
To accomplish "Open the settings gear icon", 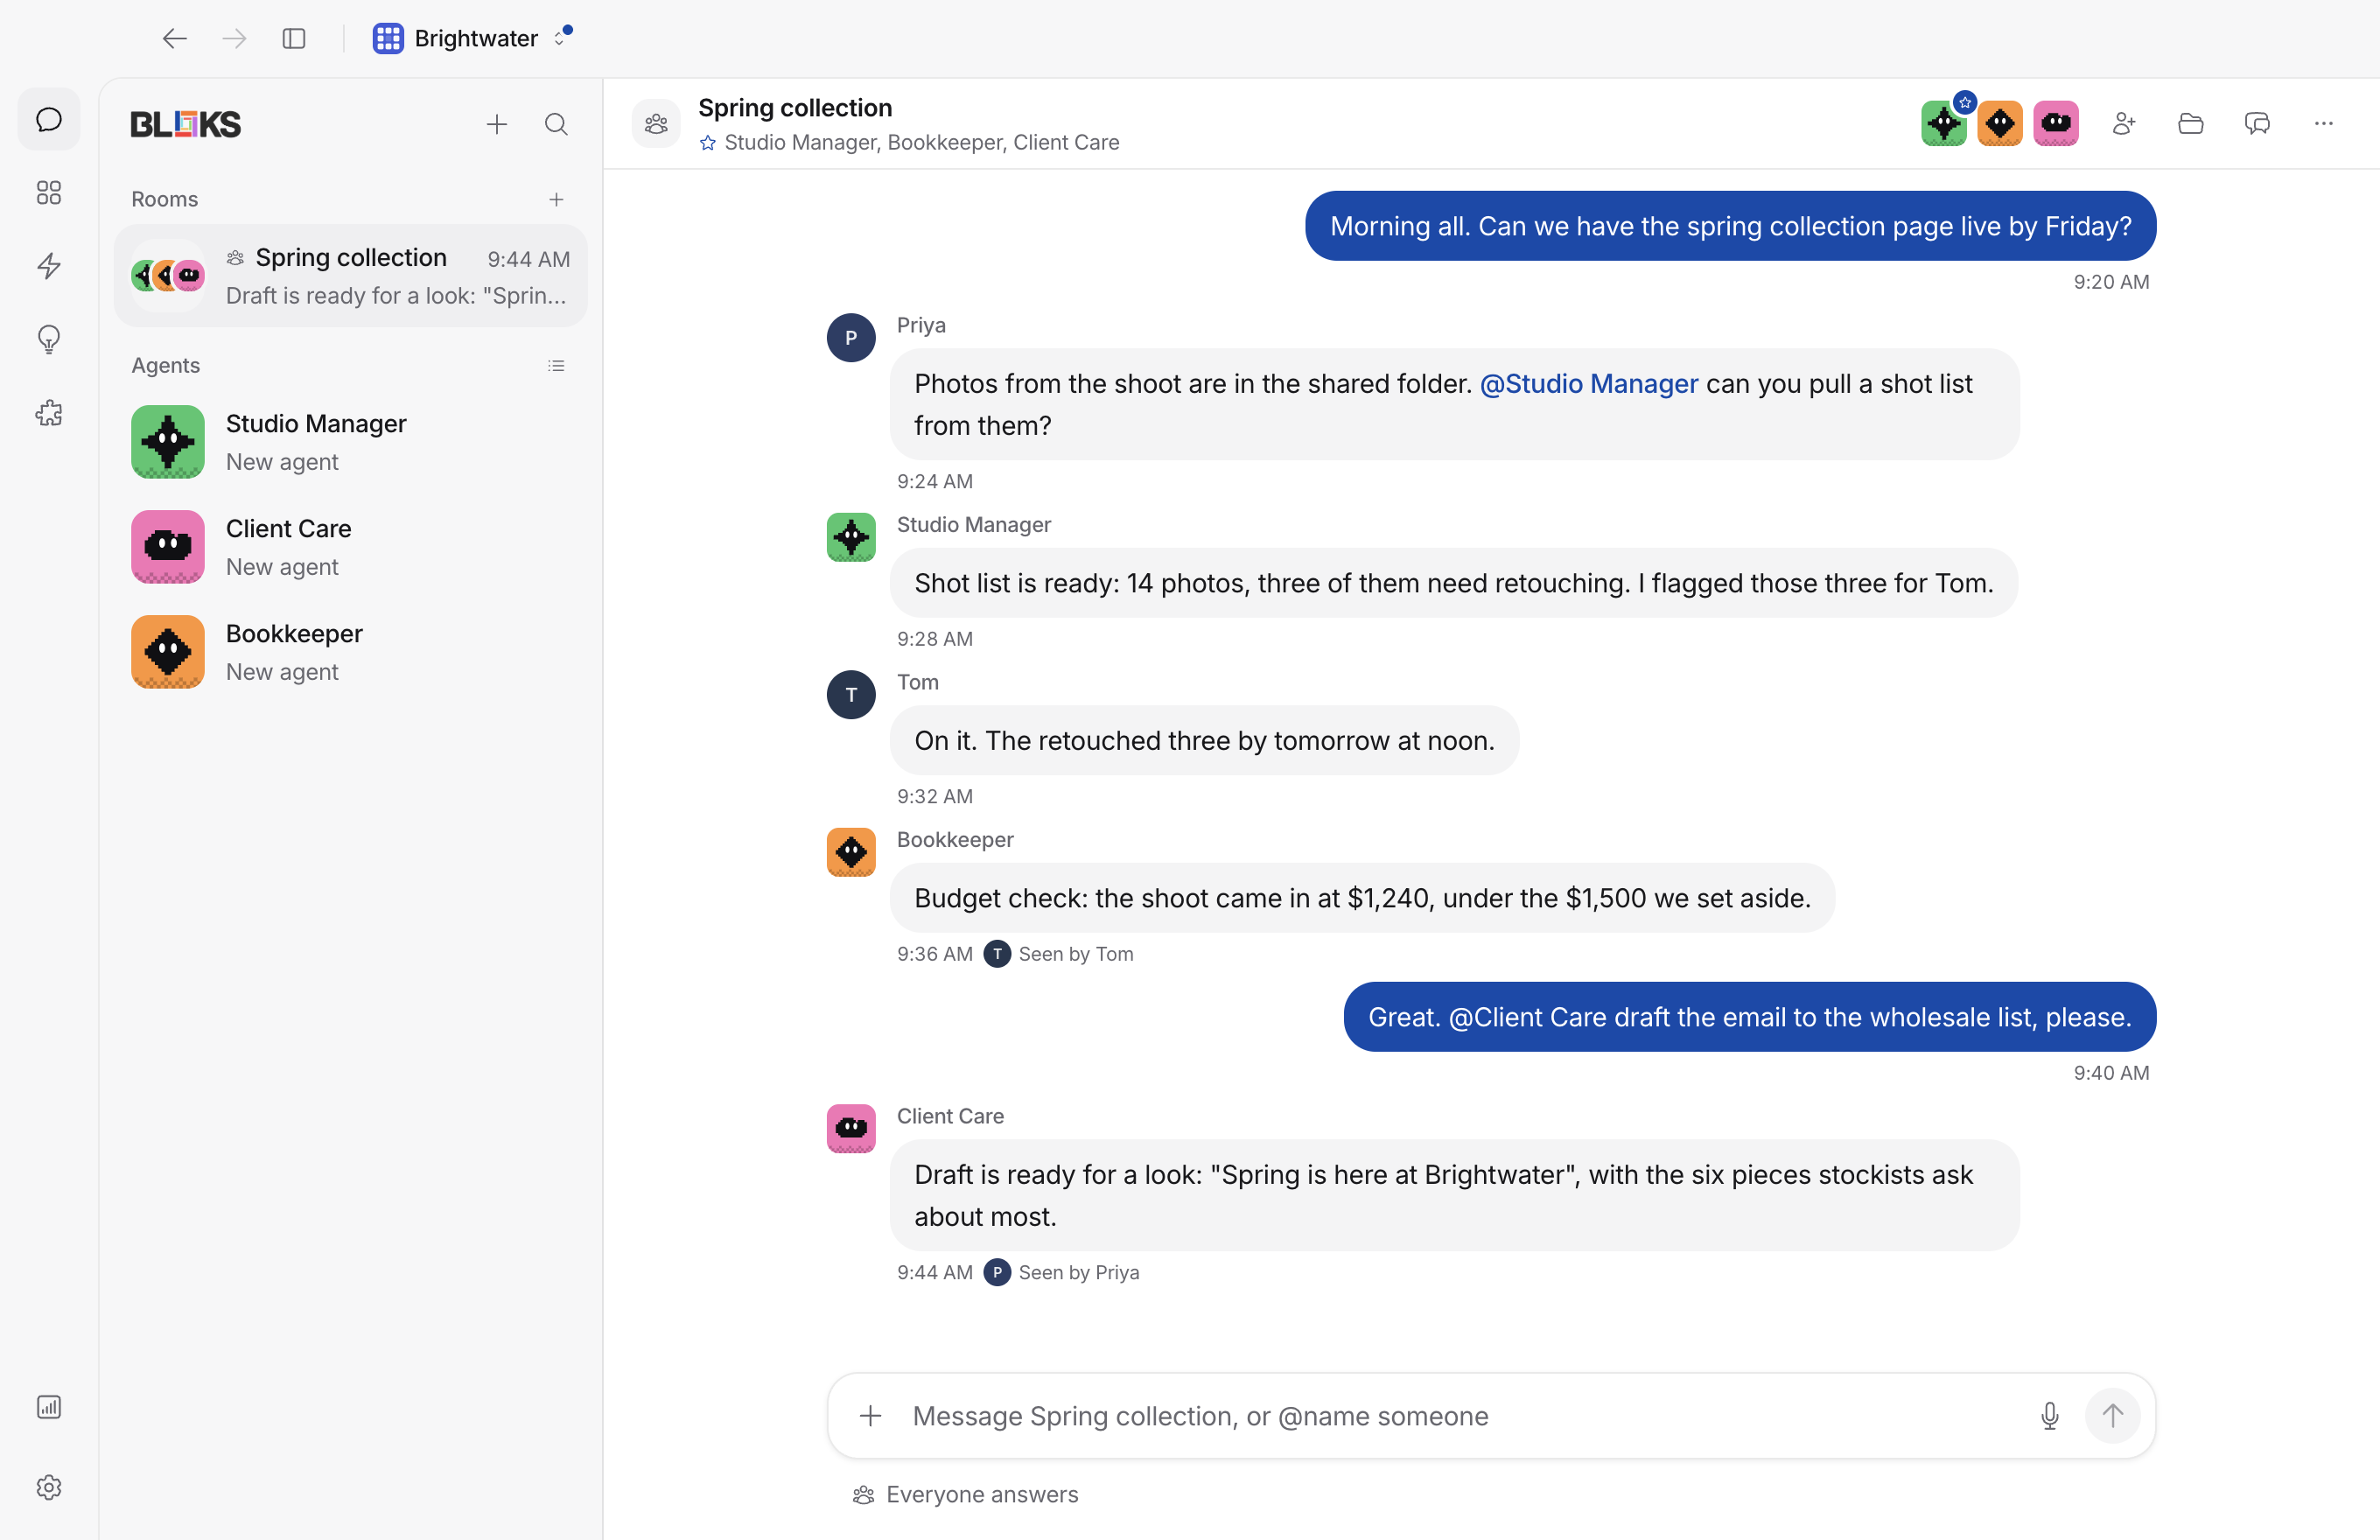I will click(x=49, y=1487).
